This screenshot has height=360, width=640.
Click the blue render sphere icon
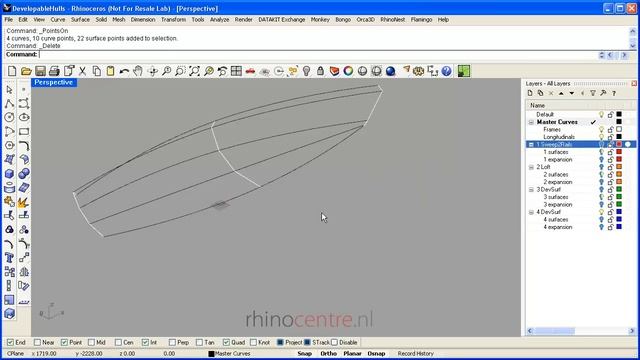[391, 71]
